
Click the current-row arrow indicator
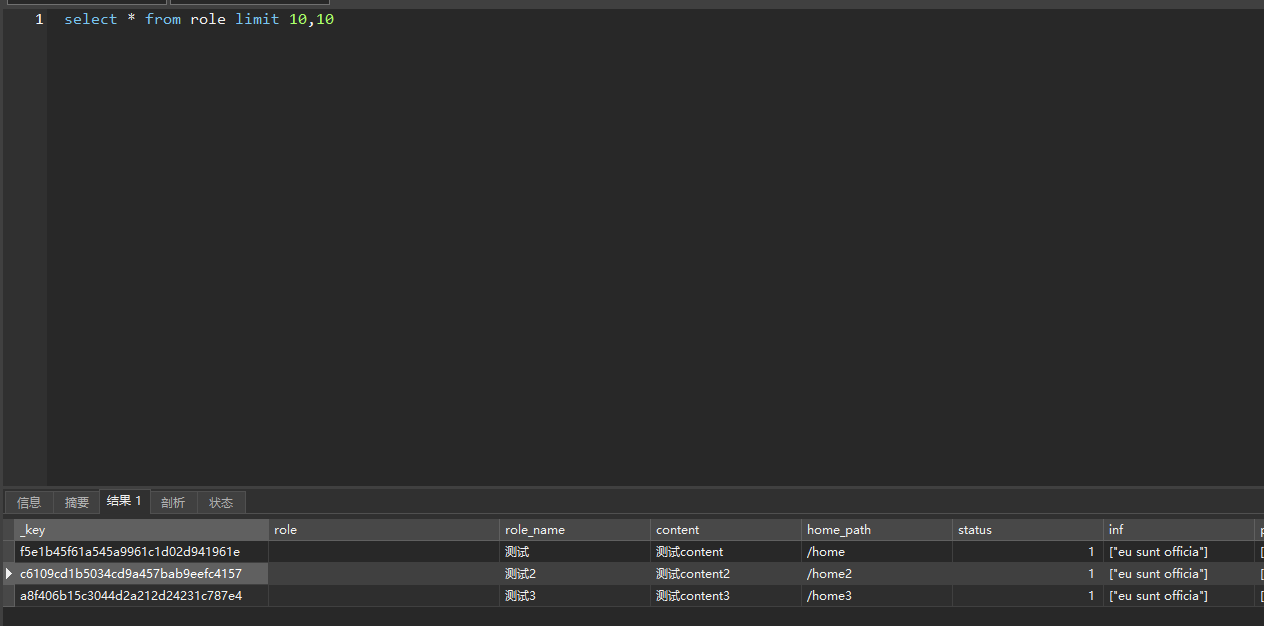9,574
